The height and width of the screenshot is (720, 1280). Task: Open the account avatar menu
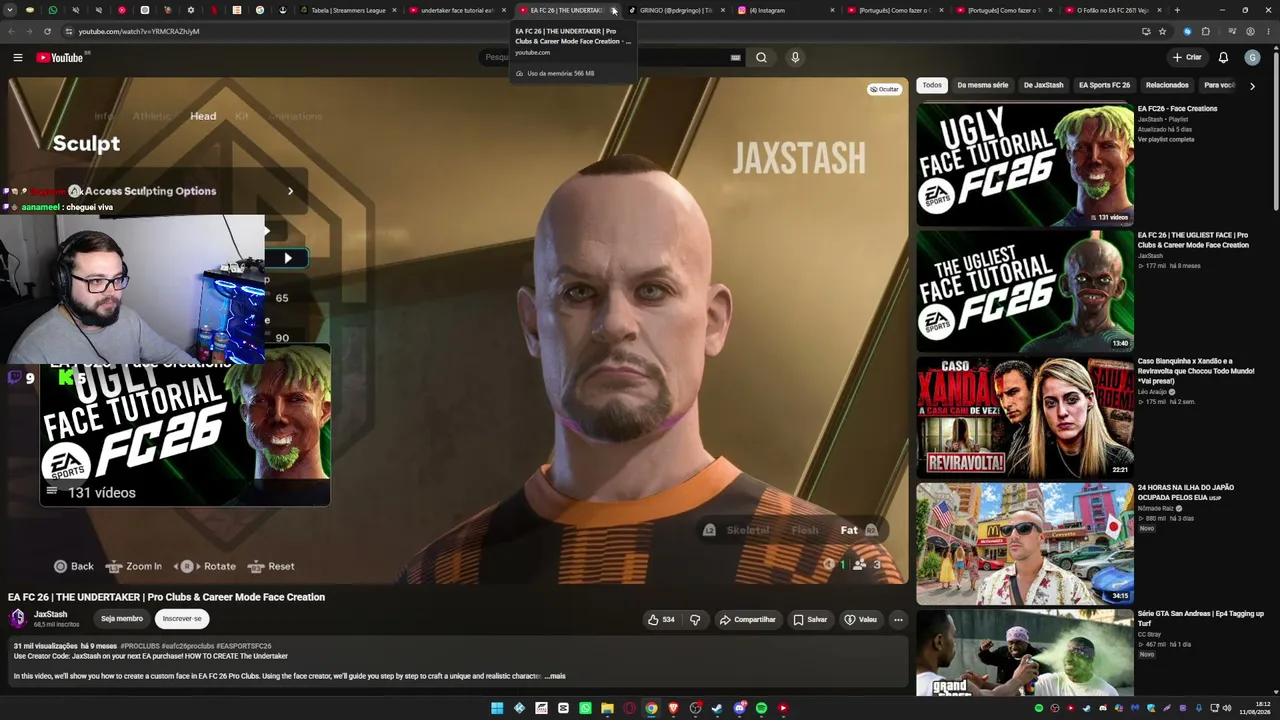pyautogui.click(x=1252, y=57)
